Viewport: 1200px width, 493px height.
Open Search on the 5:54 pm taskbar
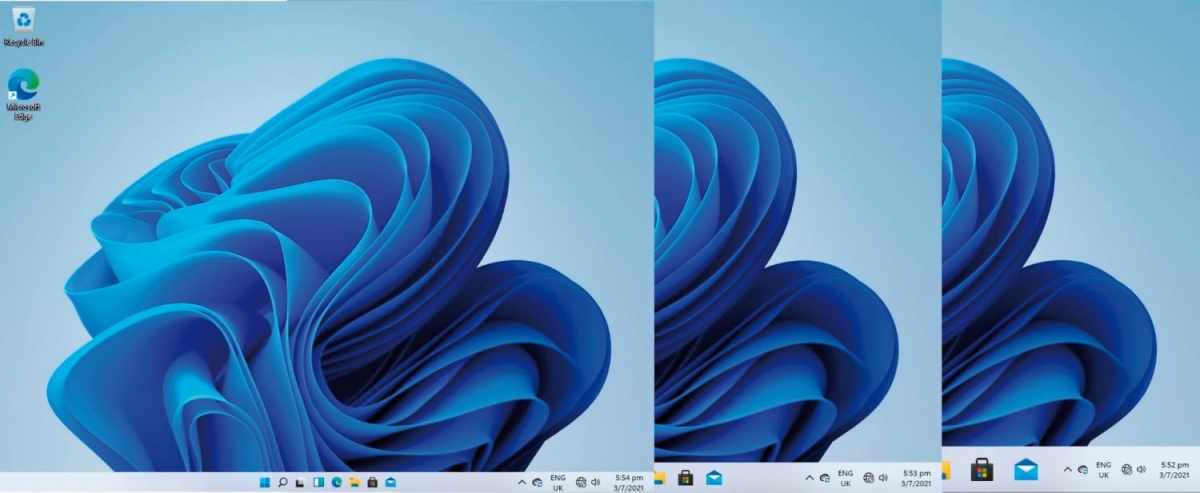click(x=282, y=482)
